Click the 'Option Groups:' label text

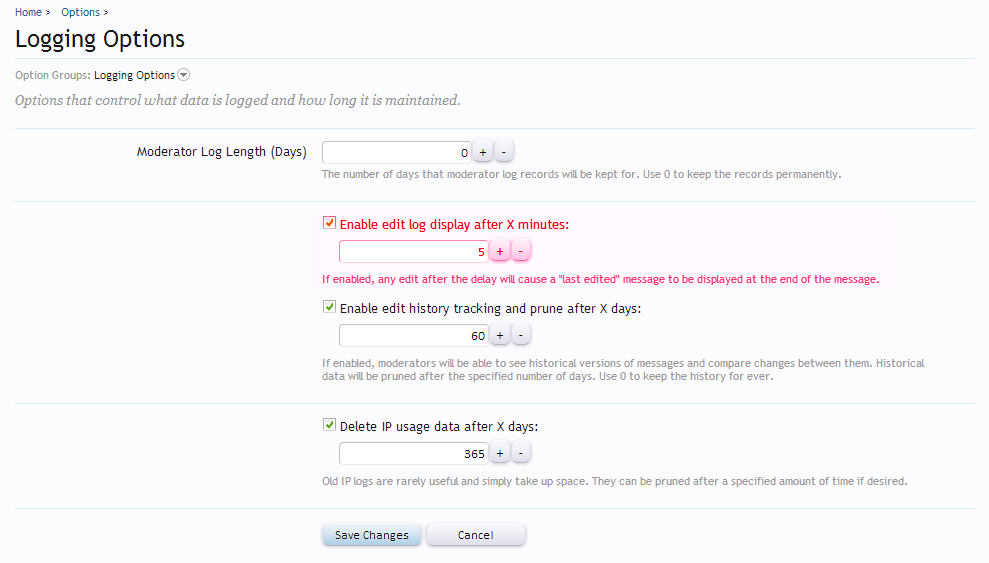[x=53, y=75]
